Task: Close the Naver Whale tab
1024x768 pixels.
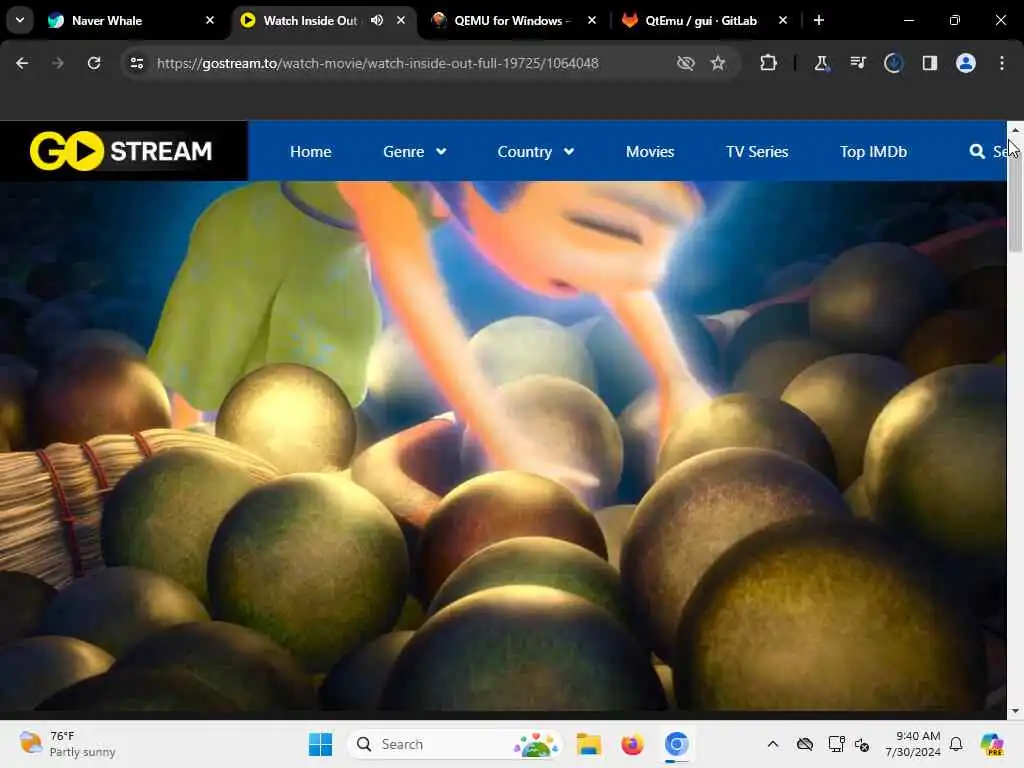Action: click(x=210, y=21)
